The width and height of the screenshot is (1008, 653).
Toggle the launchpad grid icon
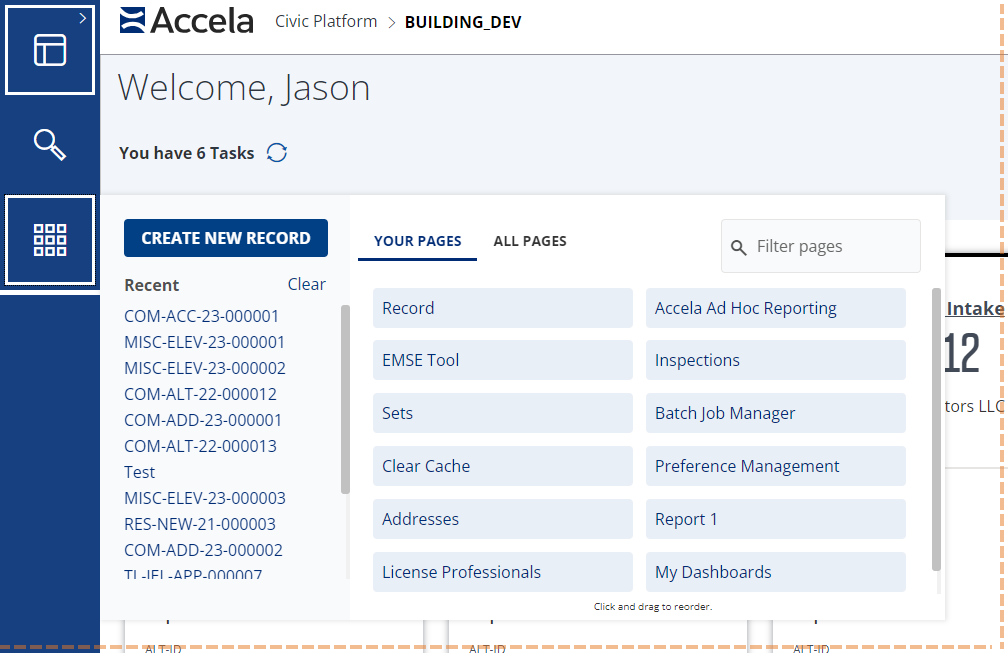50,240
